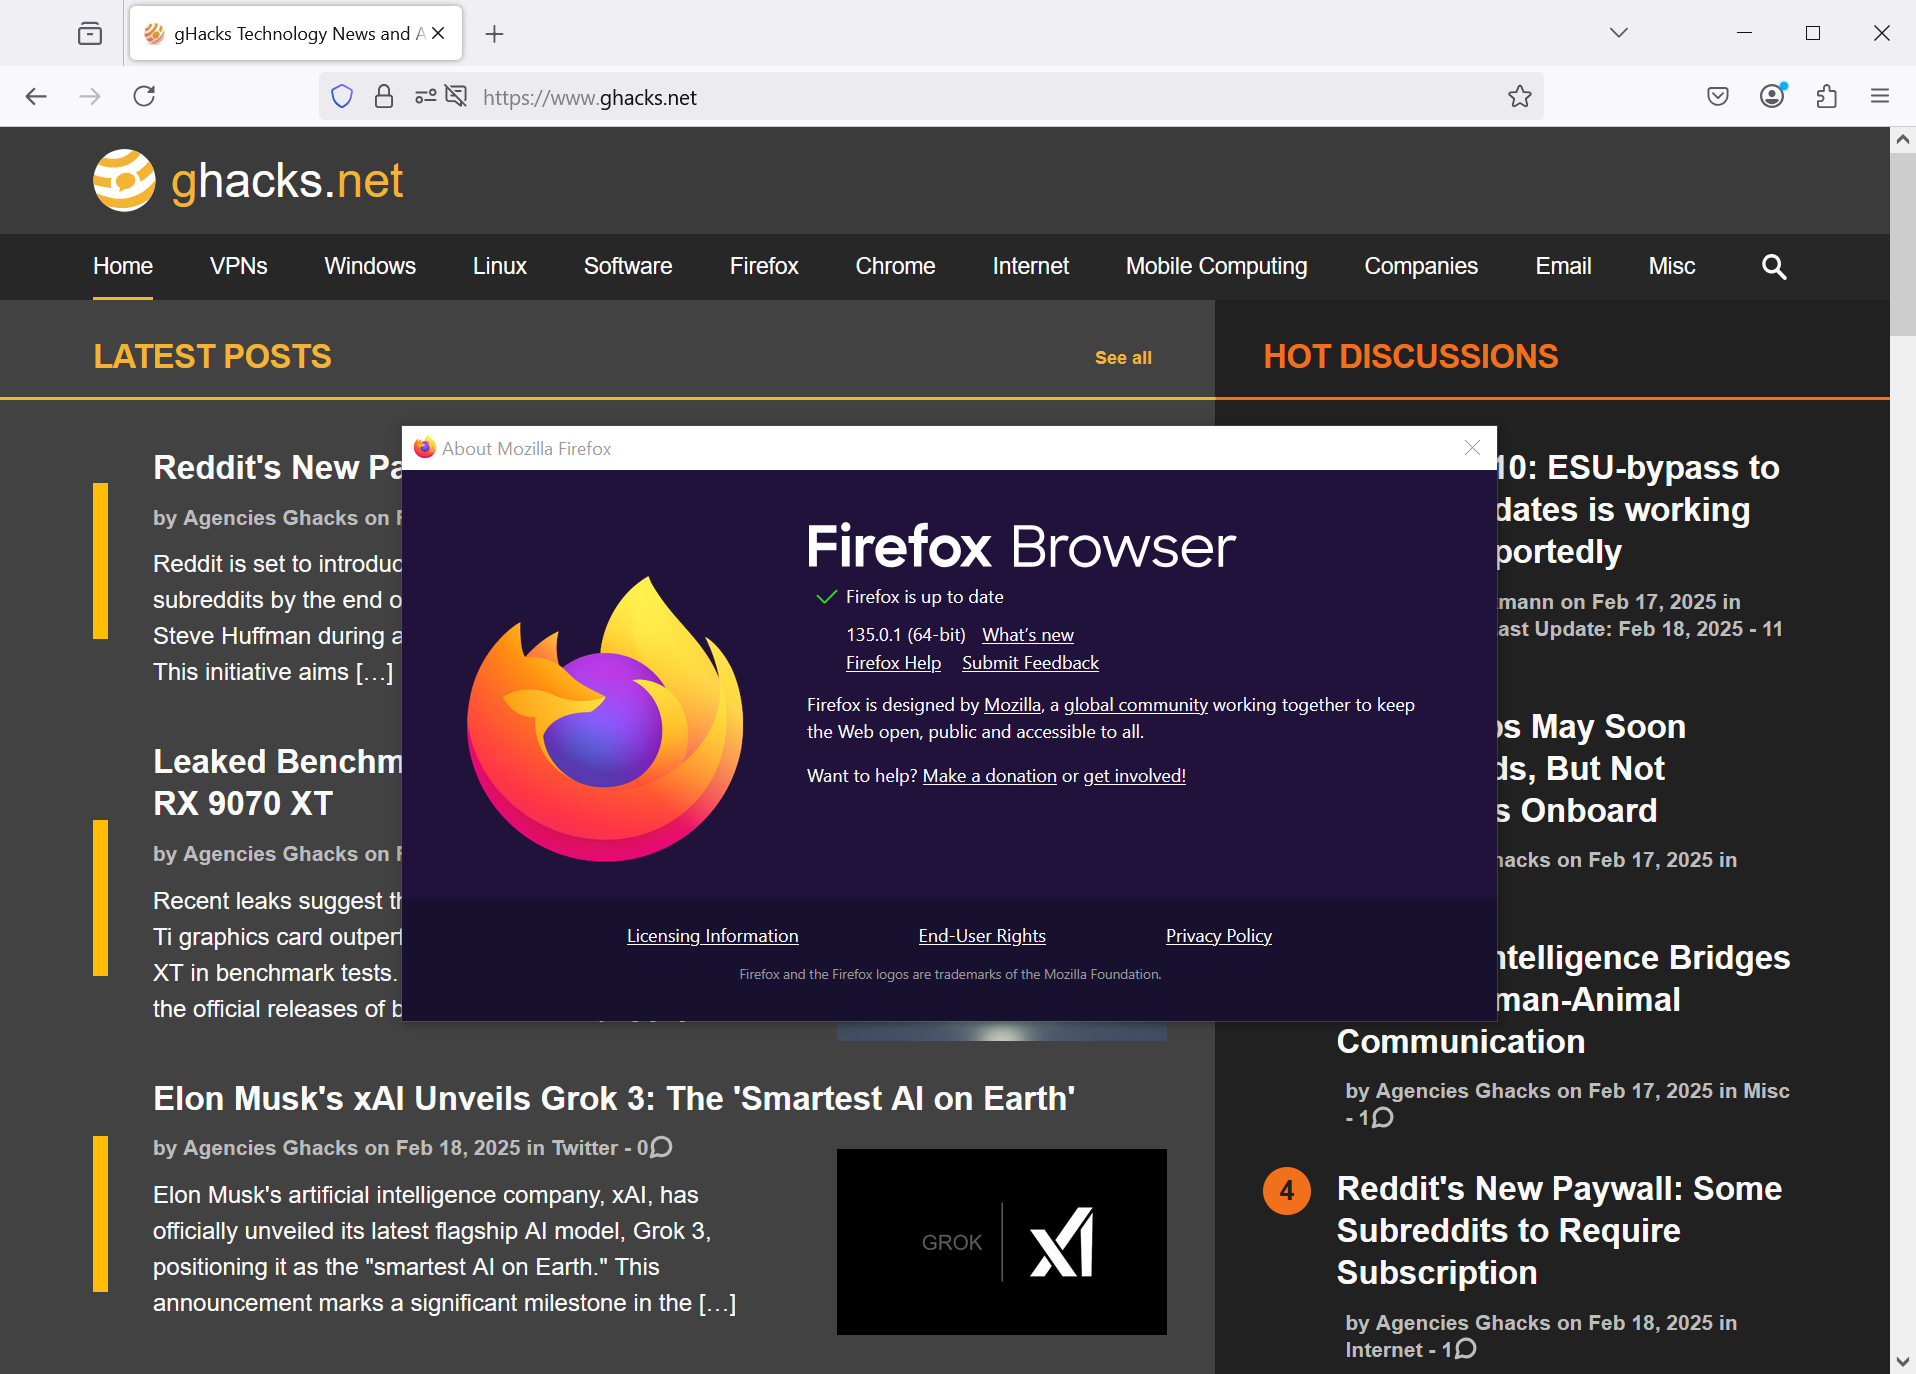Click Make a donation link

989,776
